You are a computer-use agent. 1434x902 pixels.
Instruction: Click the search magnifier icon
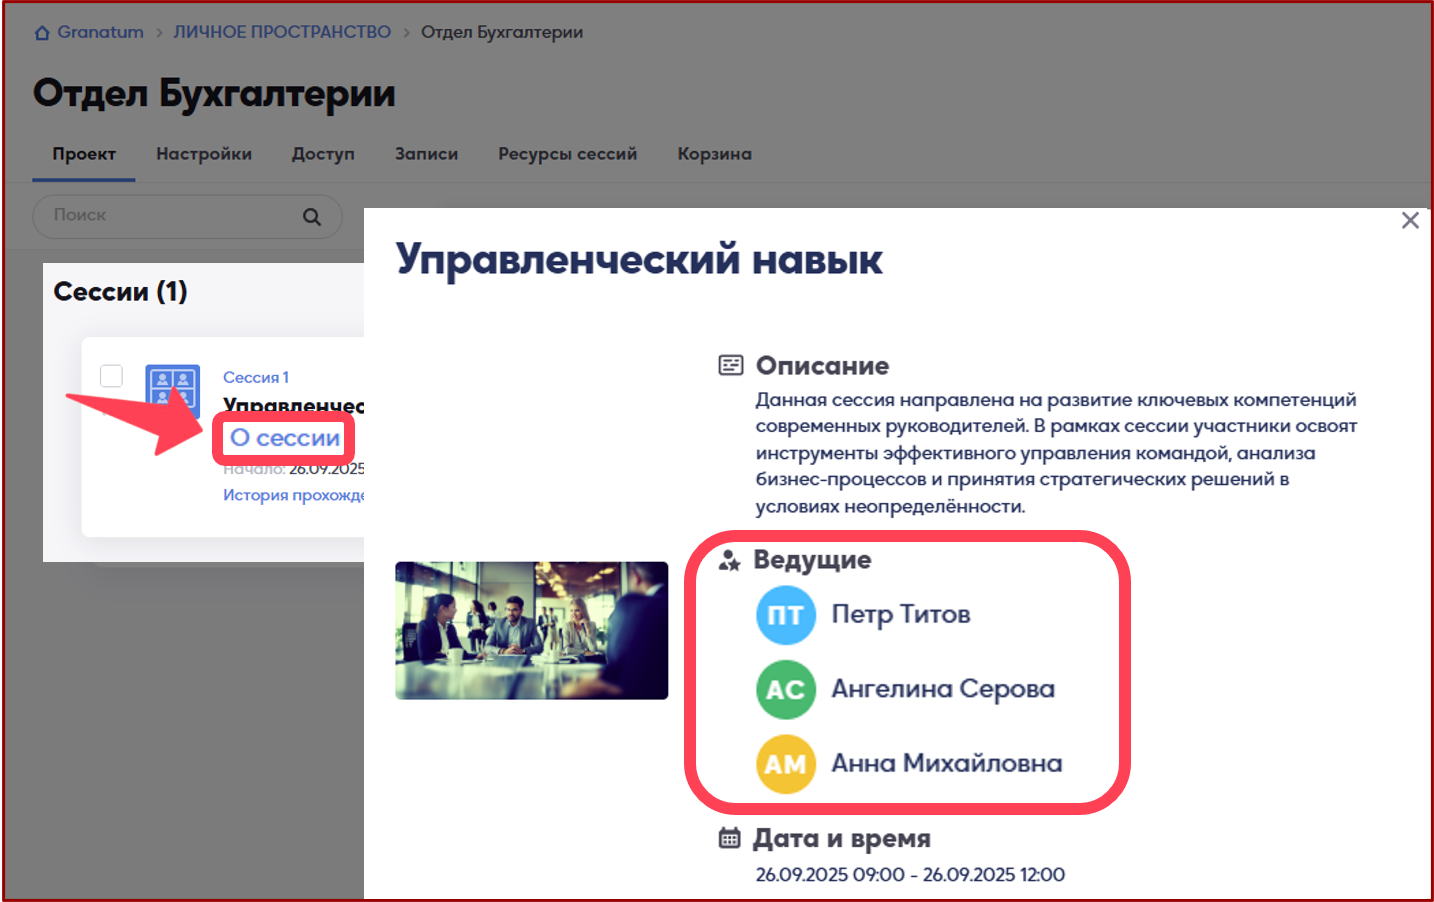pos(312,217)
